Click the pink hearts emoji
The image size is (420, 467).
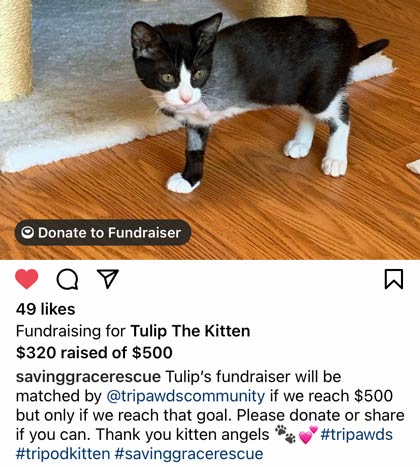tap(308, 435)
